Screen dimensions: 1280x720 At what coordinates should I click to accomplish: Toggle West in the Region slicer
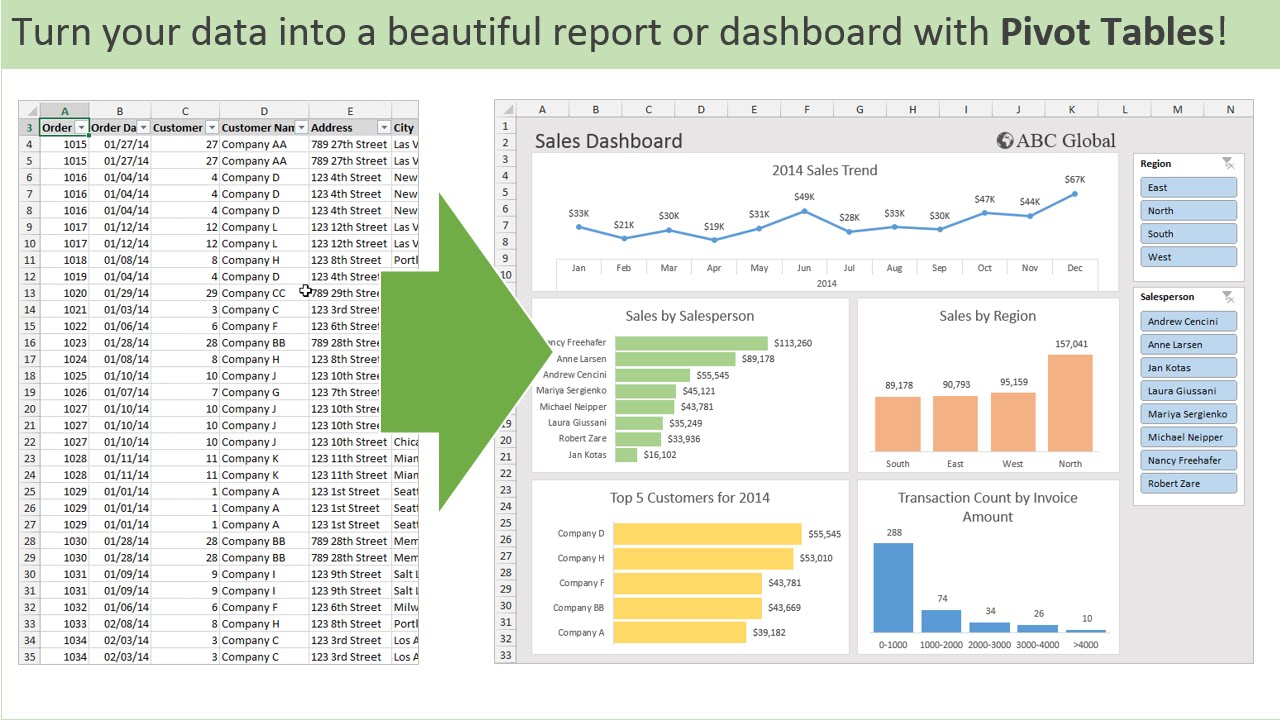pos(1188,256)
